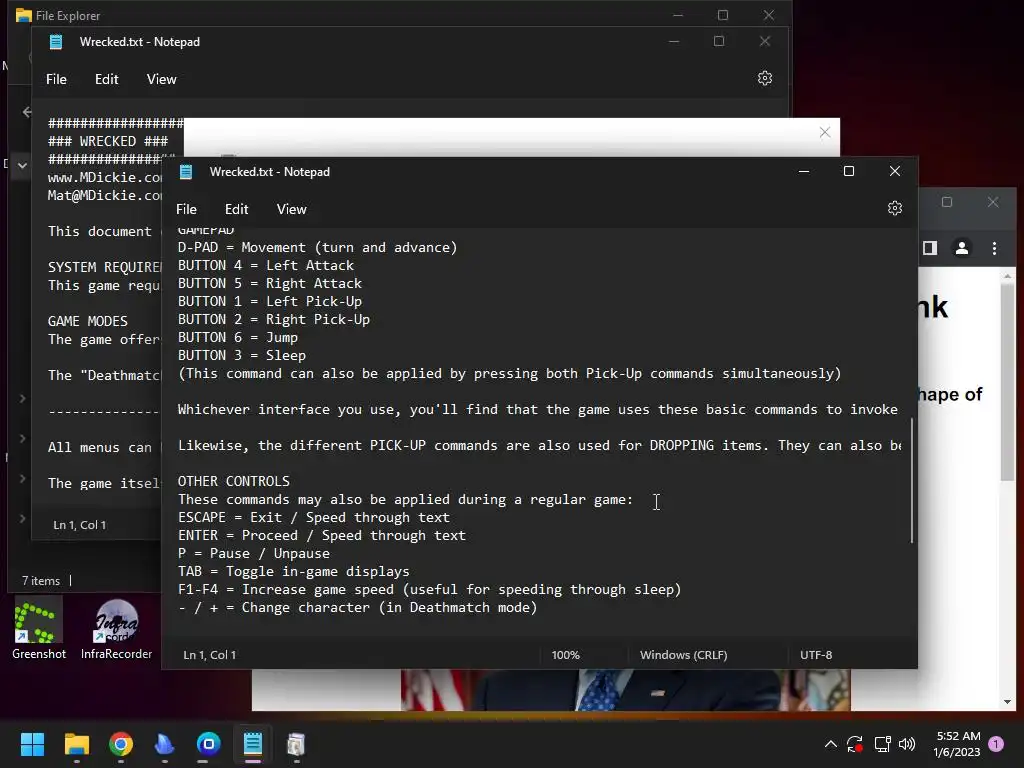Open File menu in back Notepad
Screen dimensions: 1024x768
pyautogui.click(x=56, y=79)
